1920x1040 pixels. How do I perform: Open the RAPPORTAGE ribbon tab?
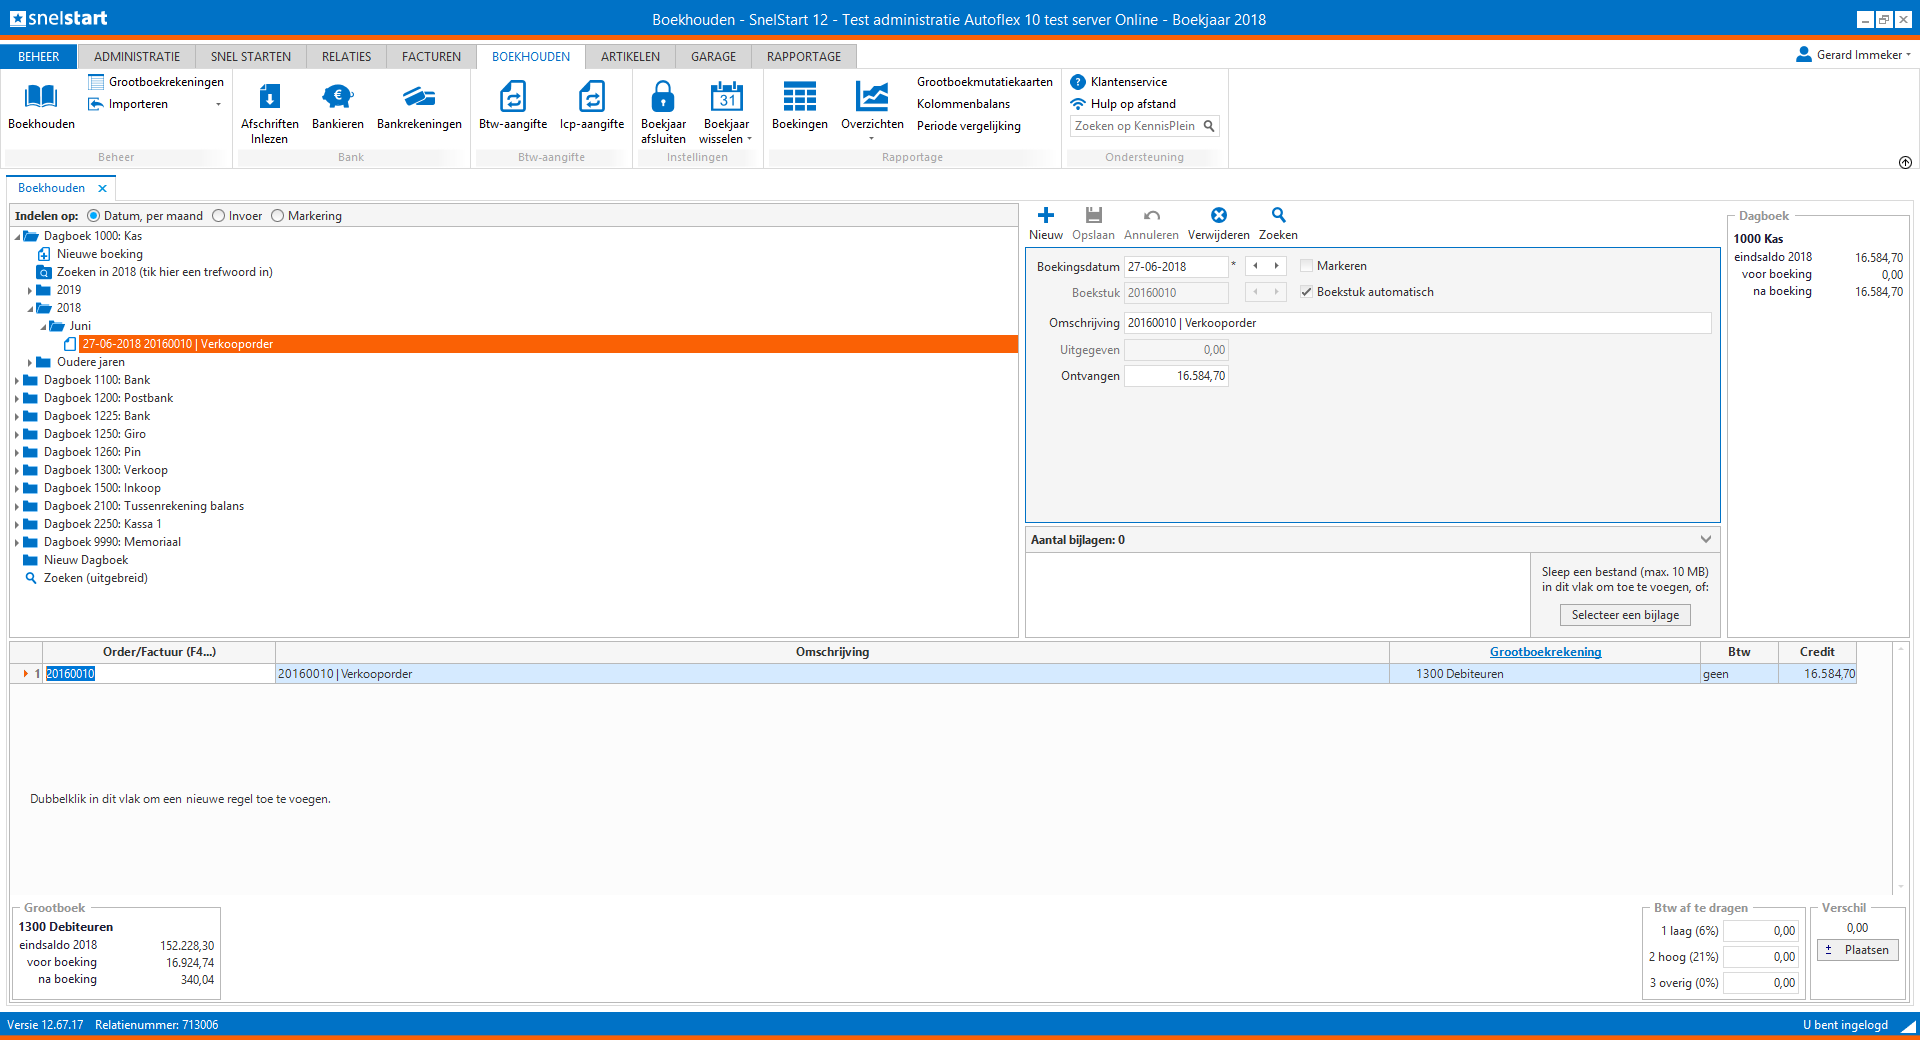click(803, 57)
